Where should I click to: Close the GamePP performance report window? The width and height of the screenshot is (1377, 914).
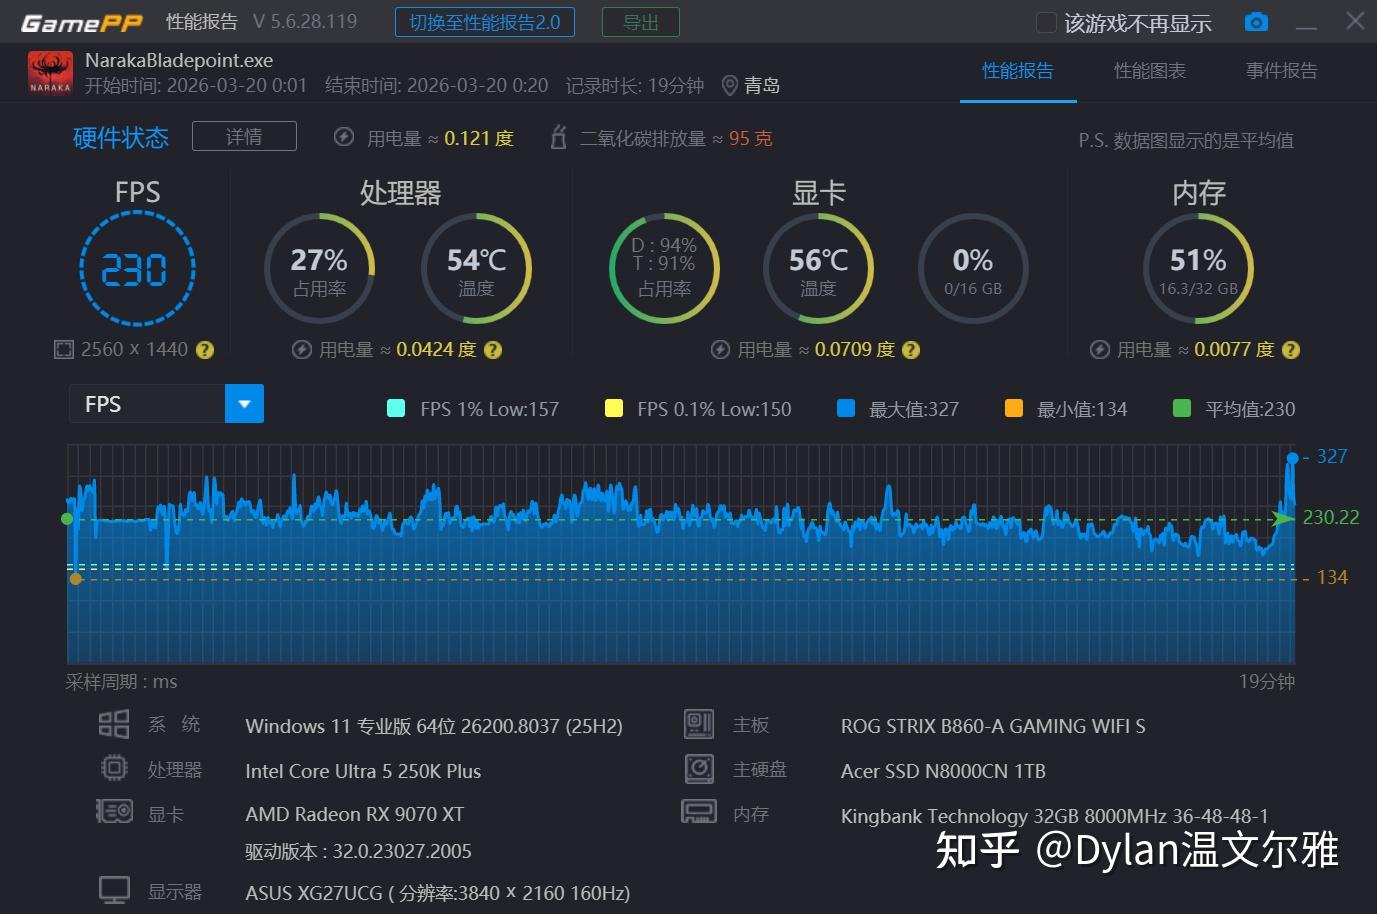[x=1355, y=21]
